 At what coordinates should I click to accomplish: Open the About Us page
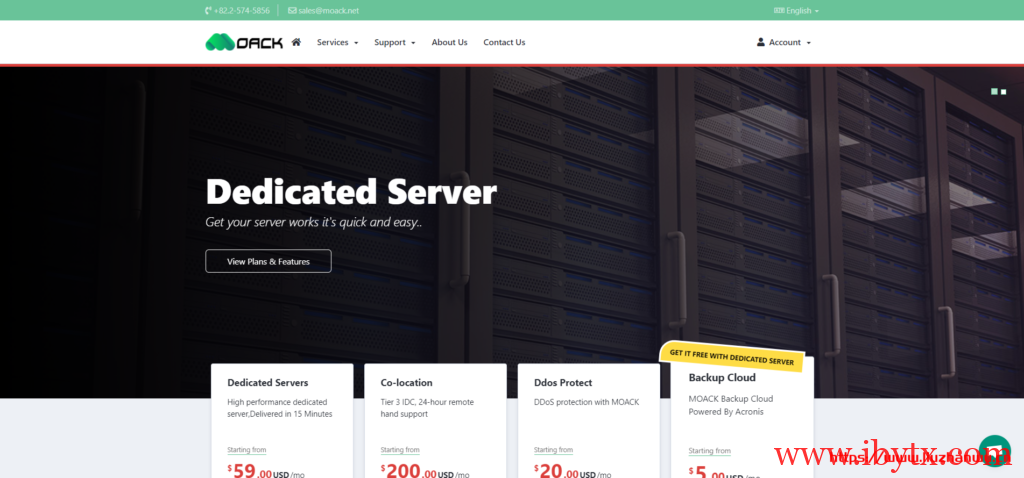click(449, 42)
